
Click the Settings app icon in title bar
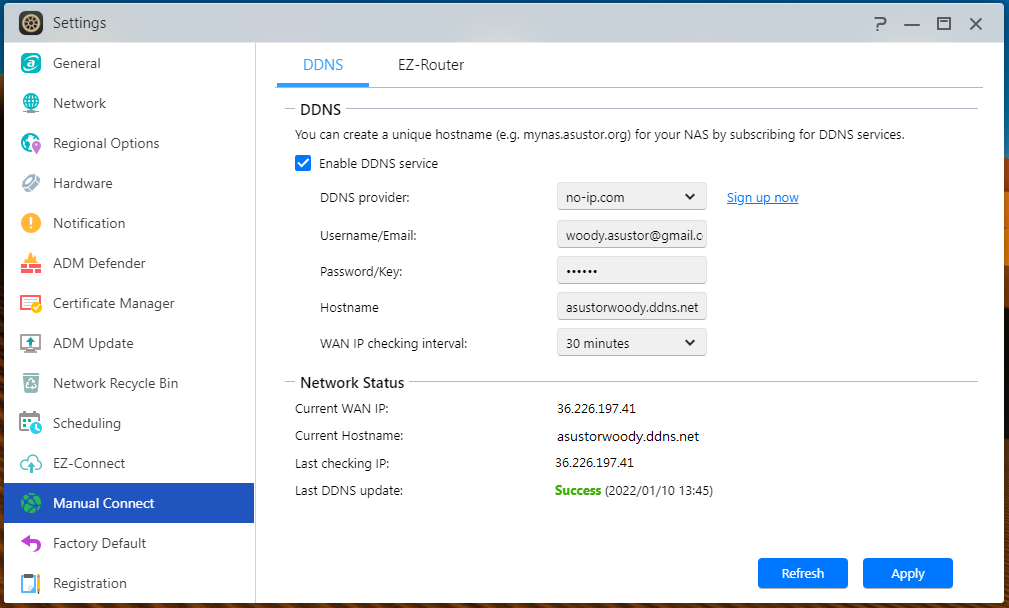pos(31,23)
